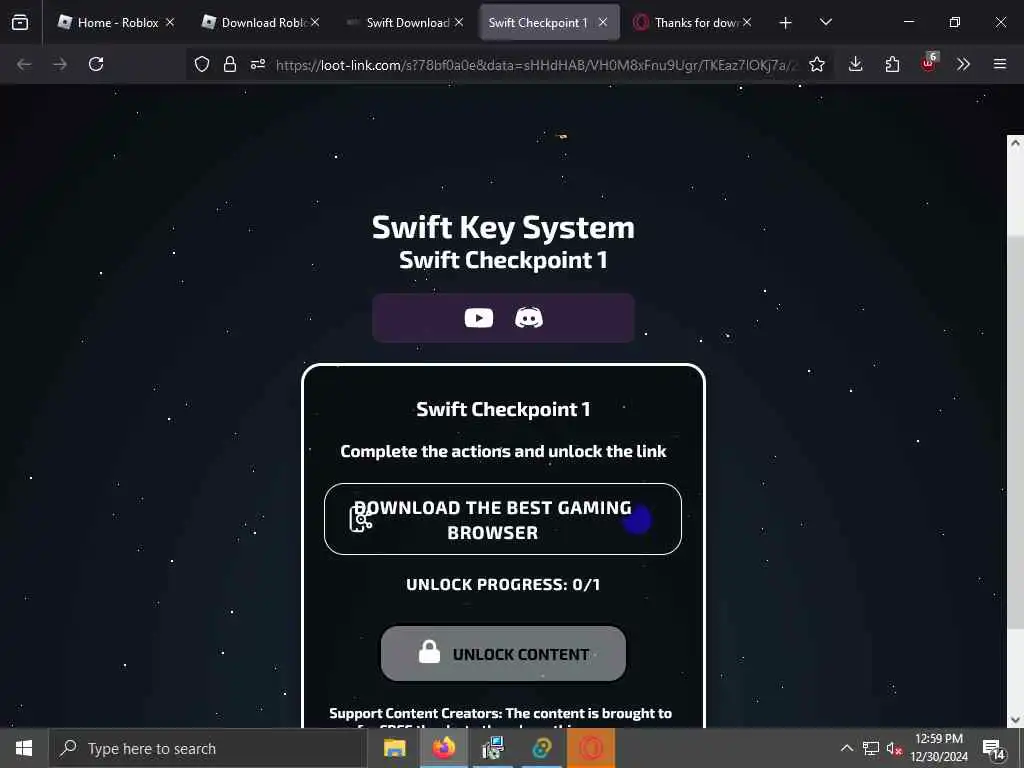Click Download The Best Gaming Browser
This screenshot has height=768, width=1024.
click(x=503, y=519)
